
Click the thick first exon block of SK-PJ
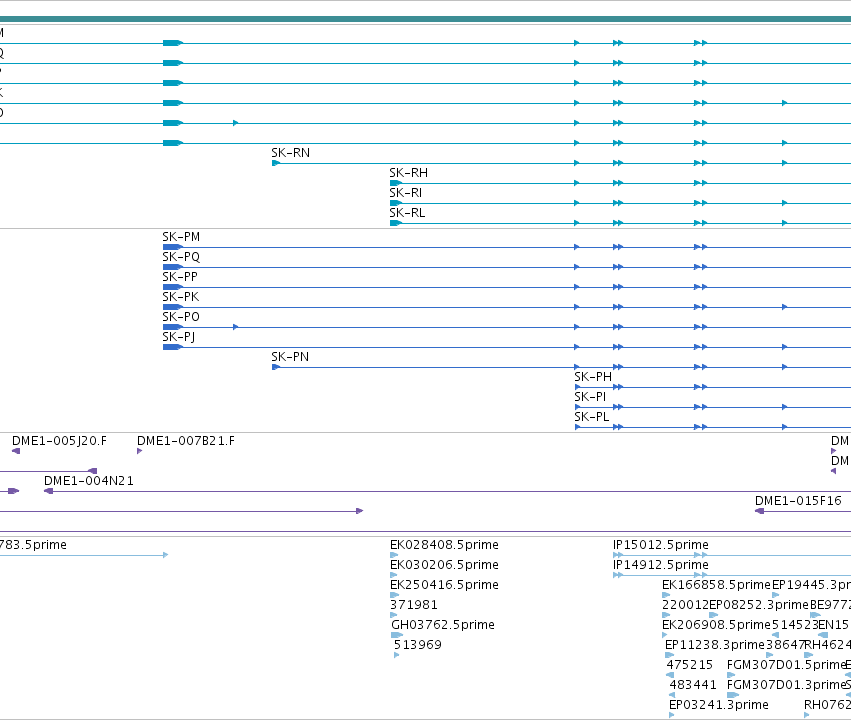point(173,347)
